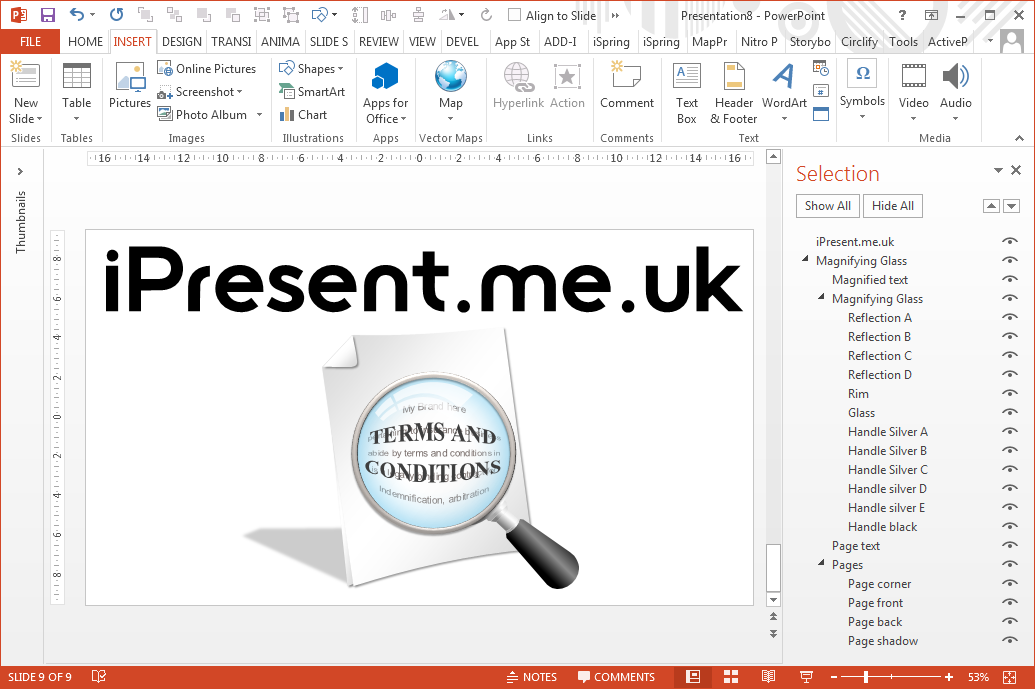Screen dimensions: 1035x689
Task: Insert a Chart
Action: pyautogui.click(x=304, y=115)
